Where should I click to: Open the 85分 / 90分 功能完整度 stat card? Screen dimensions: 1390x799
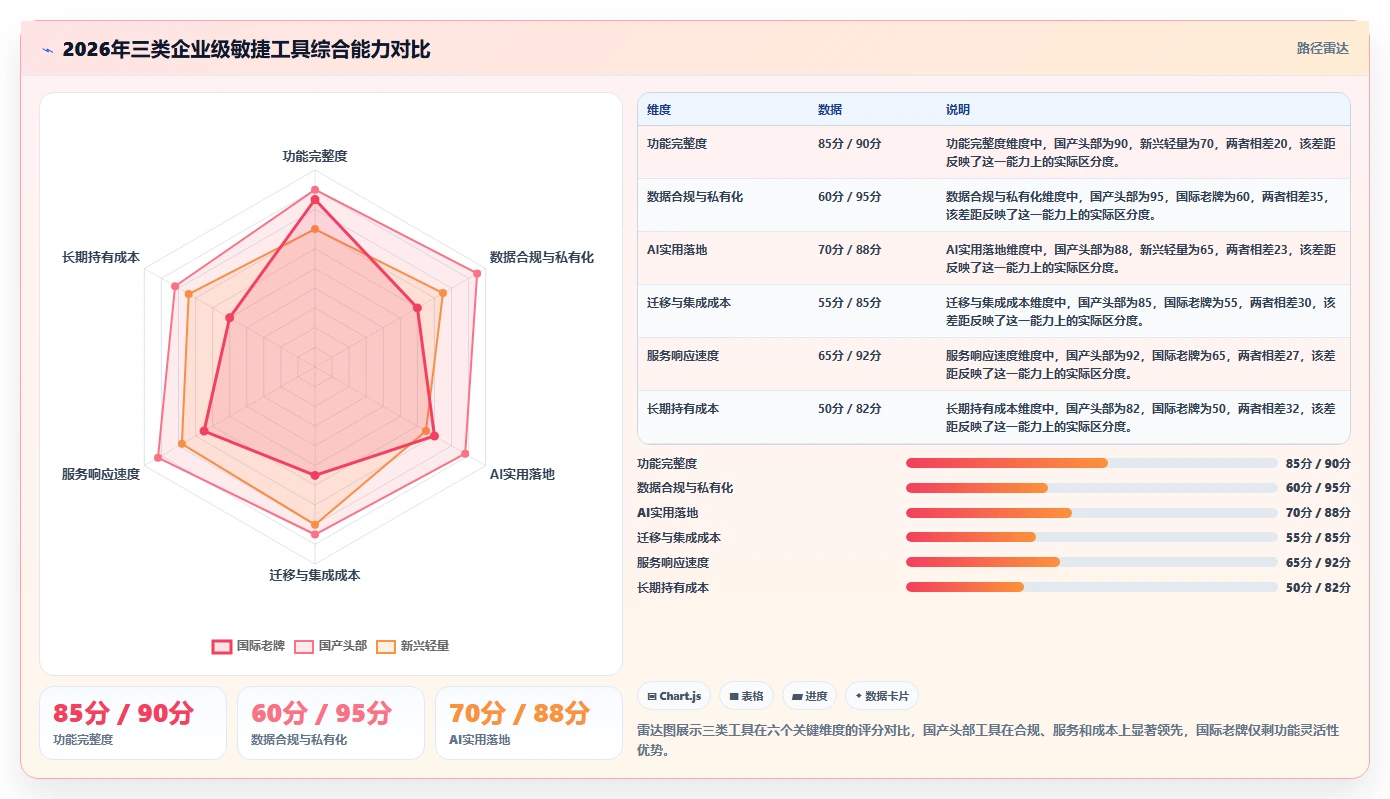133,723
